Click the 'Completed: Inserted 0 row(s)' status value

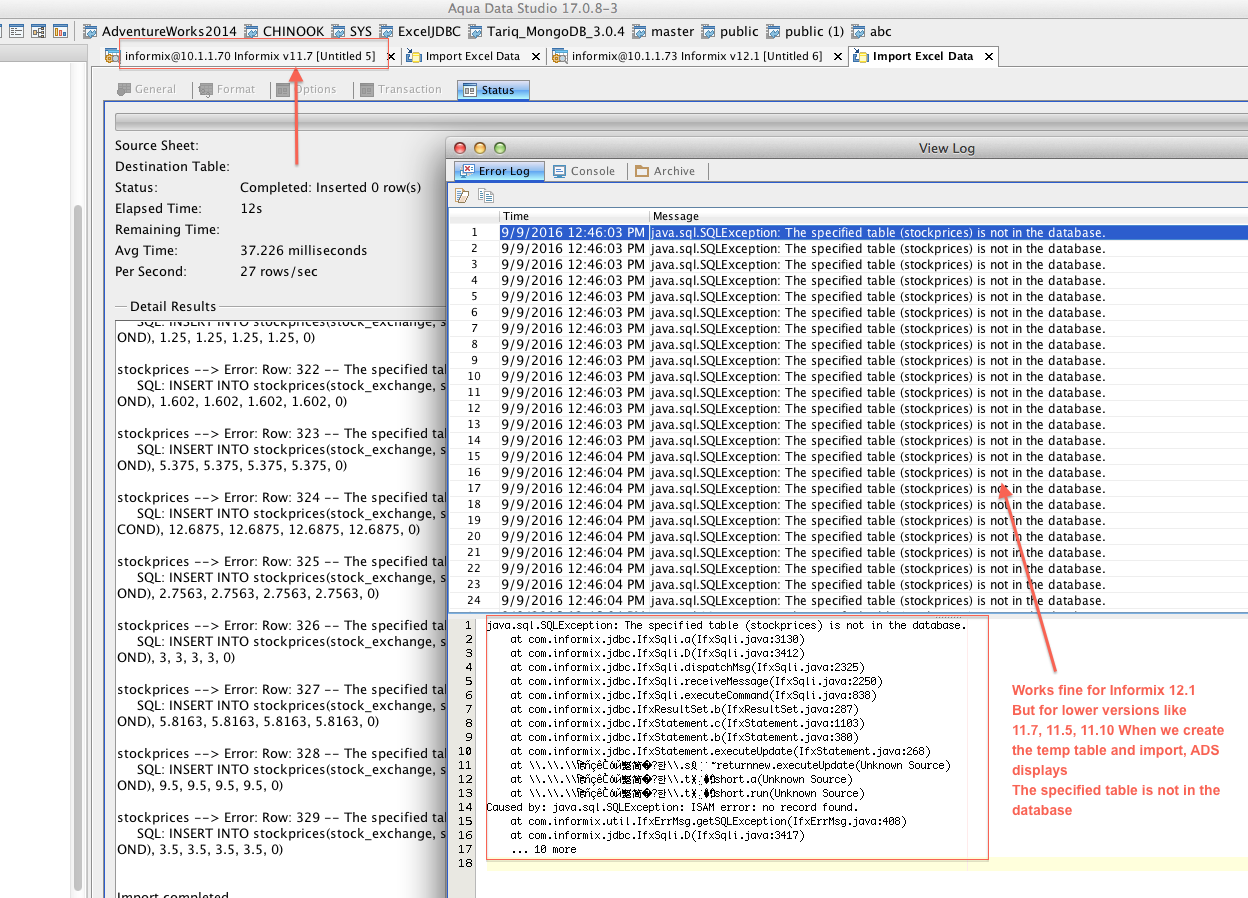[330, 188]
